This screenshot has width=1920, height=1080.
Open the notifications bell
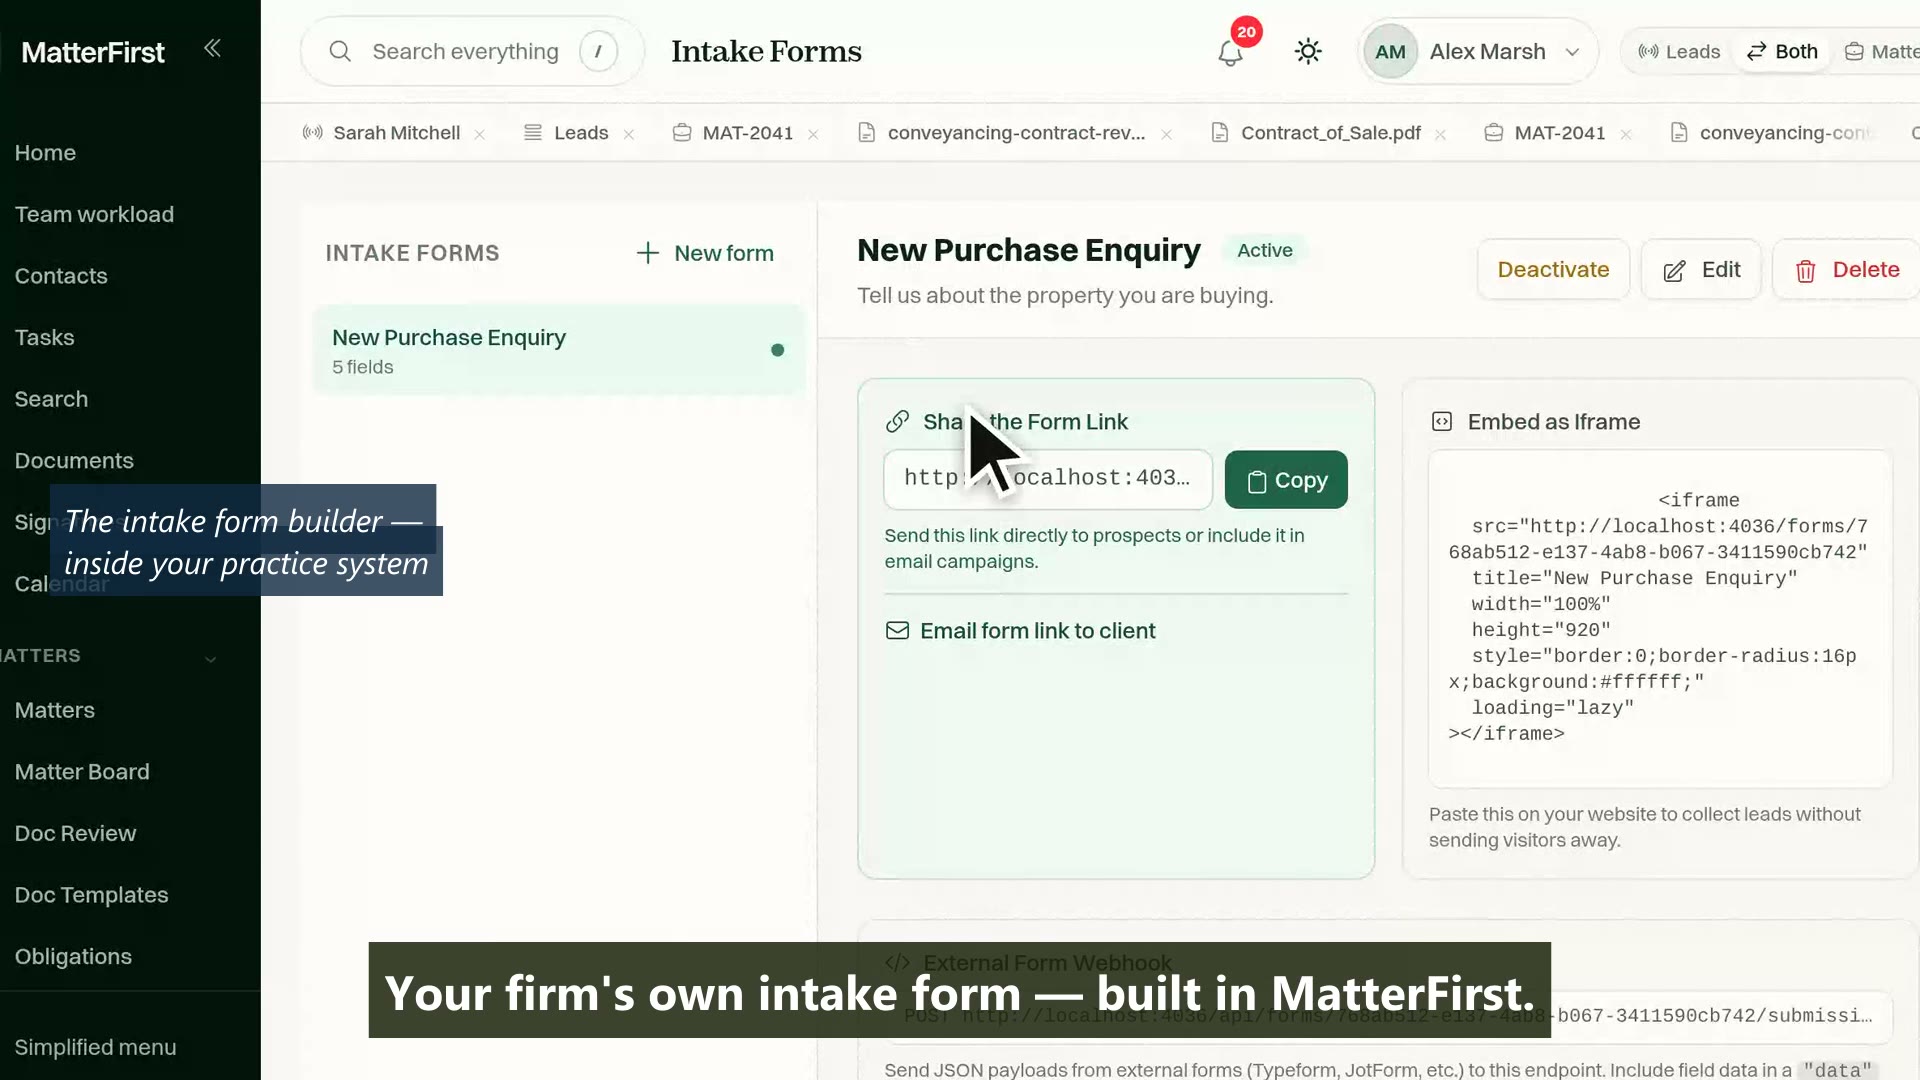click(1230, 52)
